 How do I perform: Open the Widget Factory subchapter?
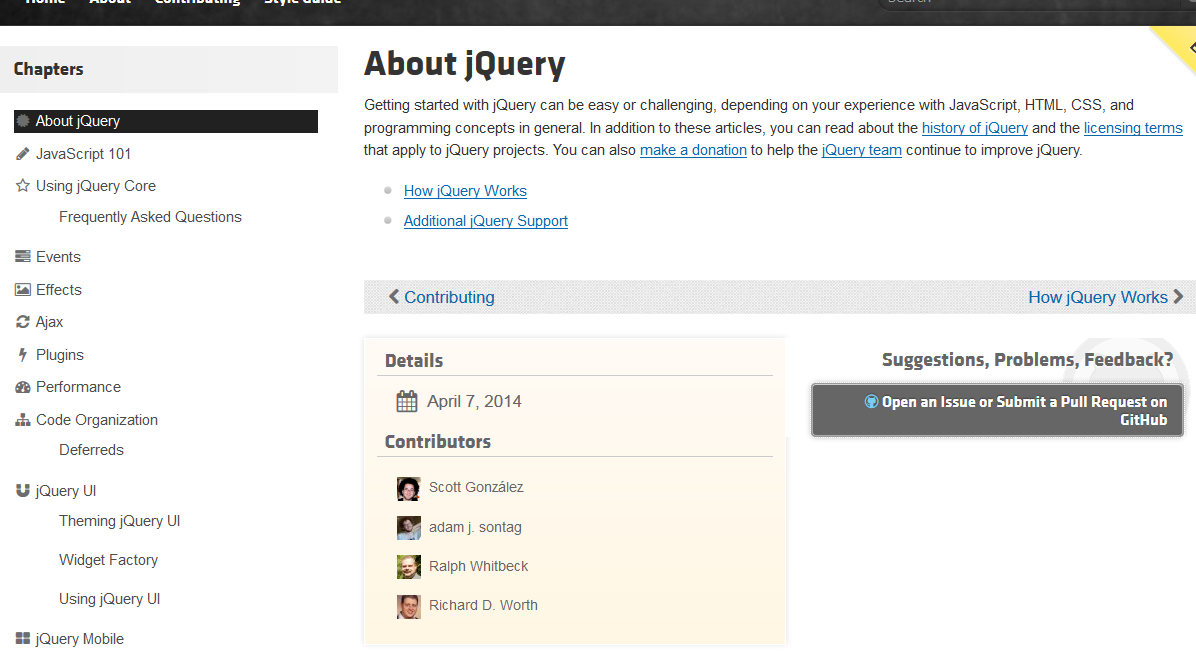[108, 560]
